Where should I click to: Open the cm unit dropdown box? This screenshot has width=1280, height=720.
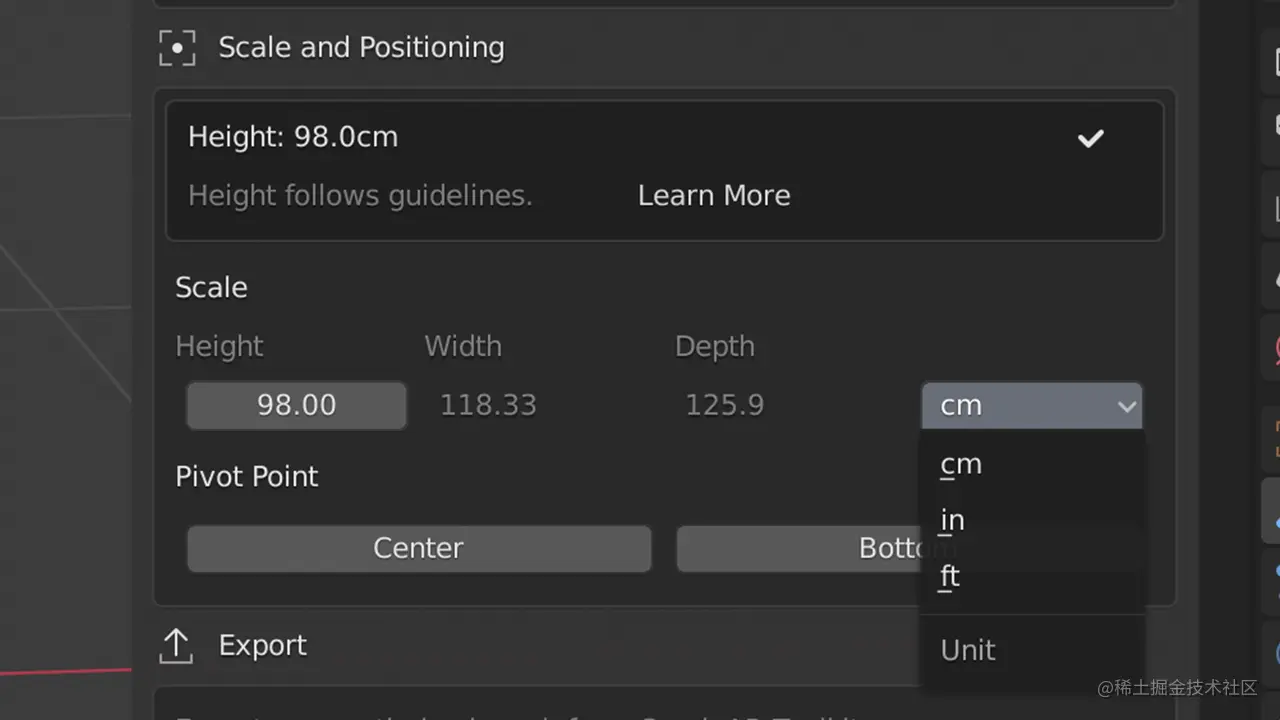pos(1031,406)
